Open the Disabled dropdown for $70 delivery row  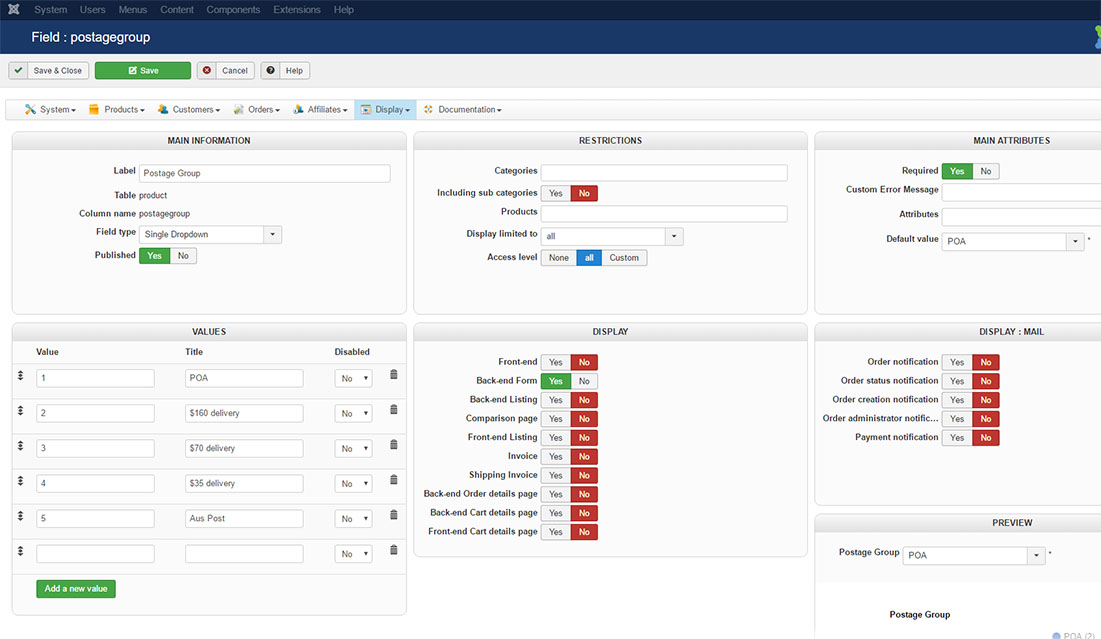pyautogui.click(x=353, y=449)
